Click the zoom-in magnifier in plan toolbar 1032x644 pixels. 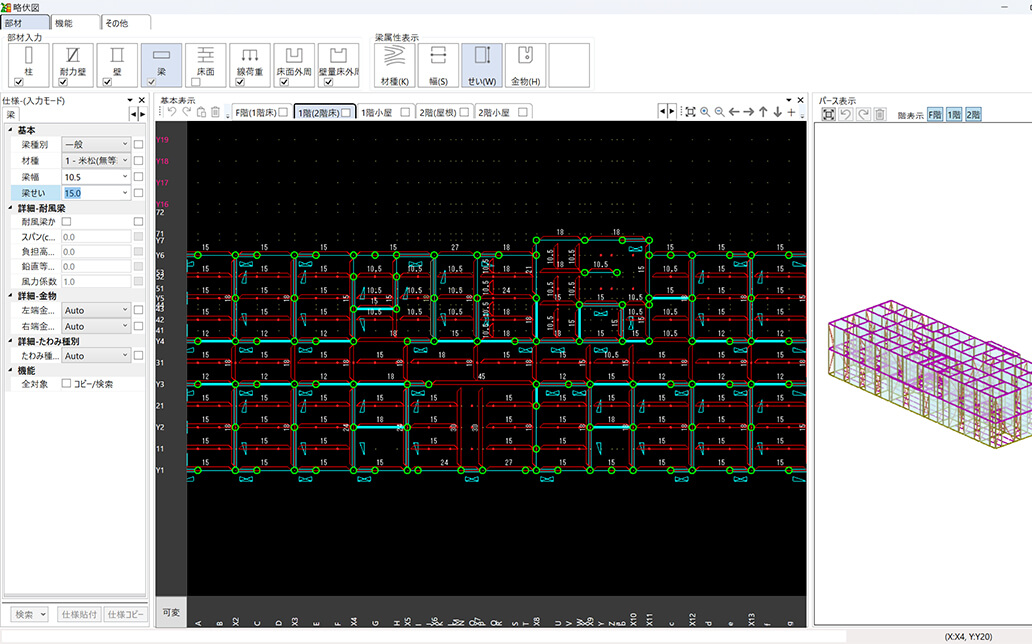[x=705, y=112]
